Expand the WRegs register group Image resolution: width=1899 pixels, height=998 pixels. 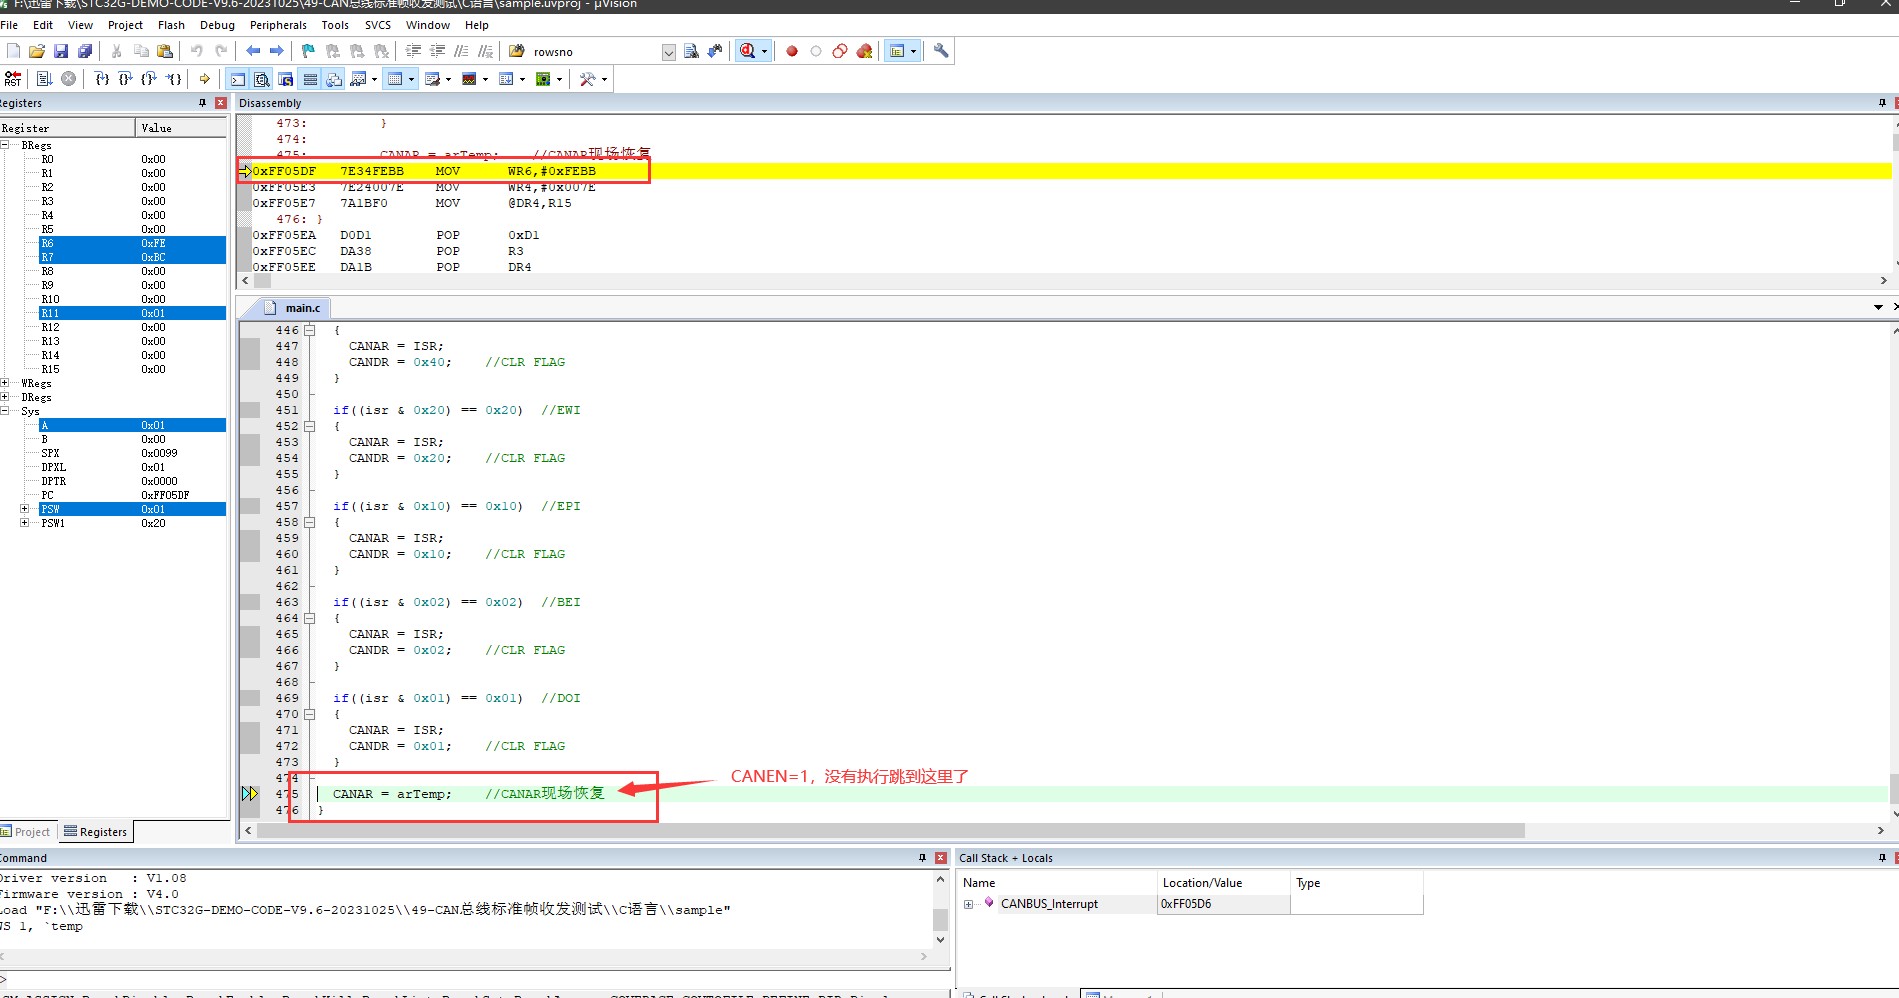coord(5,383)
